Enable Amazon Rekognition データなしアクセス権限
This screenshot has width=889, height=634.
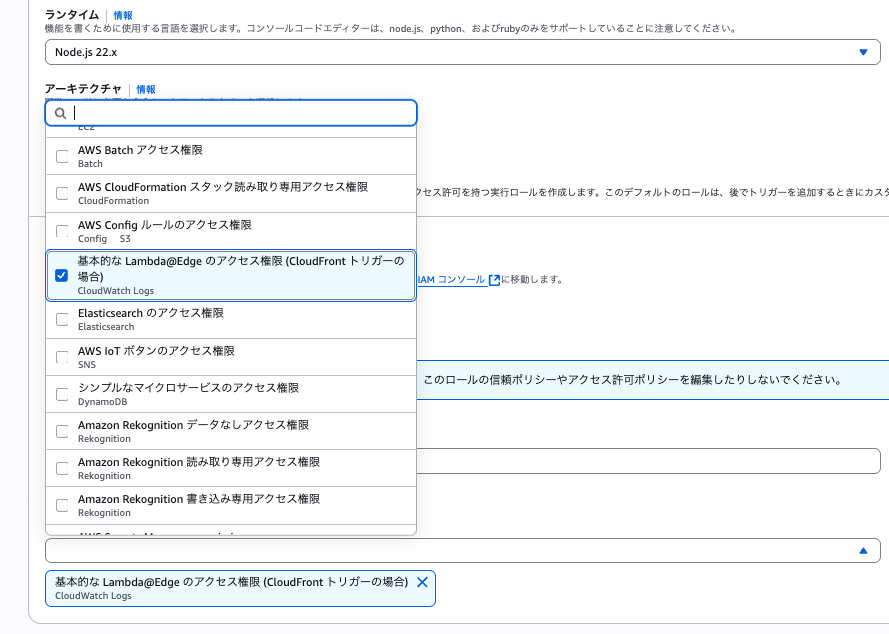coord(61,429)
